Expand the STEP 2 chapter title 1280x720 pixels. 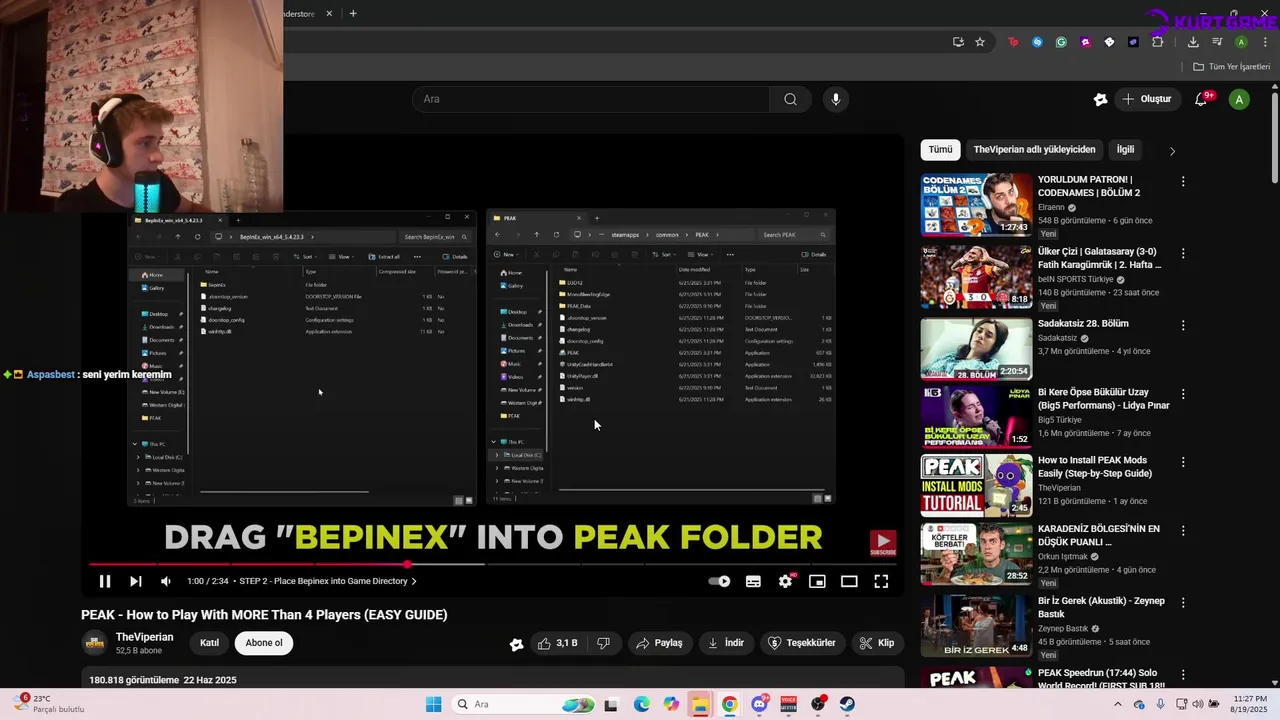pos(327,581)
